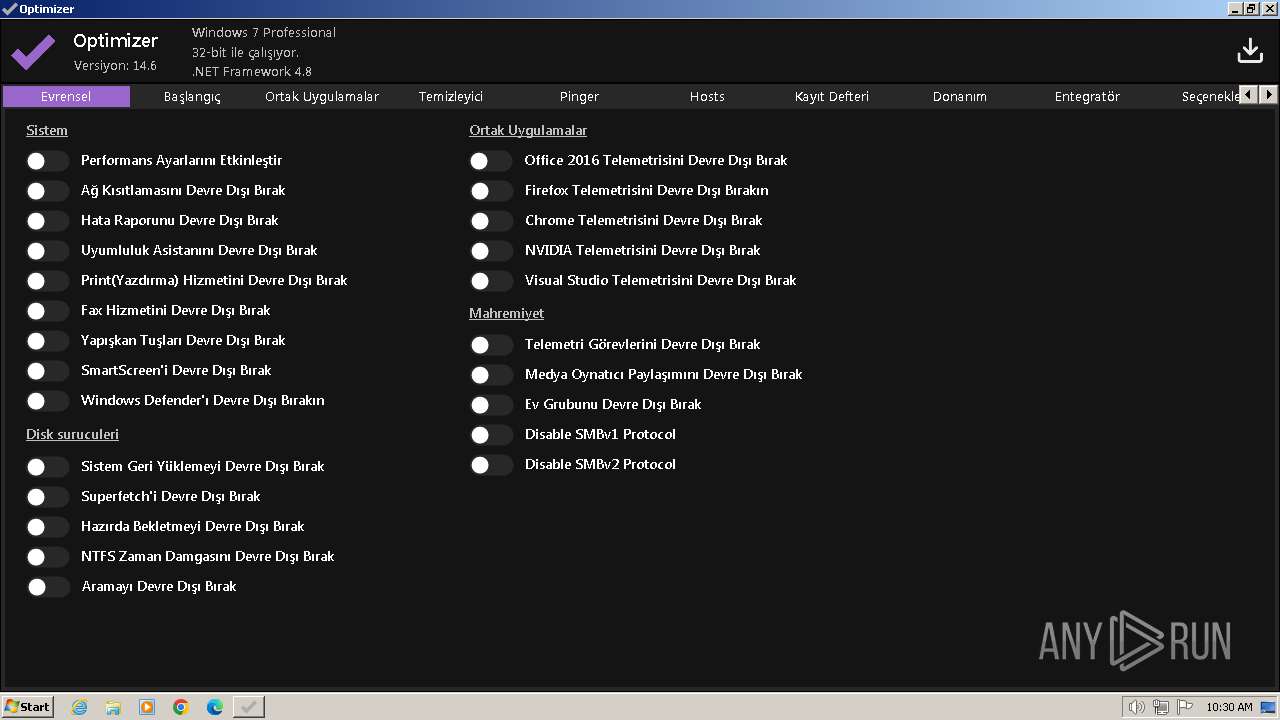Toggle Medya Oynatıcı Paylaşımını Devre Dışı Bırak
The height and width of the screenshot is (720, 1280).
coord(491,374)
